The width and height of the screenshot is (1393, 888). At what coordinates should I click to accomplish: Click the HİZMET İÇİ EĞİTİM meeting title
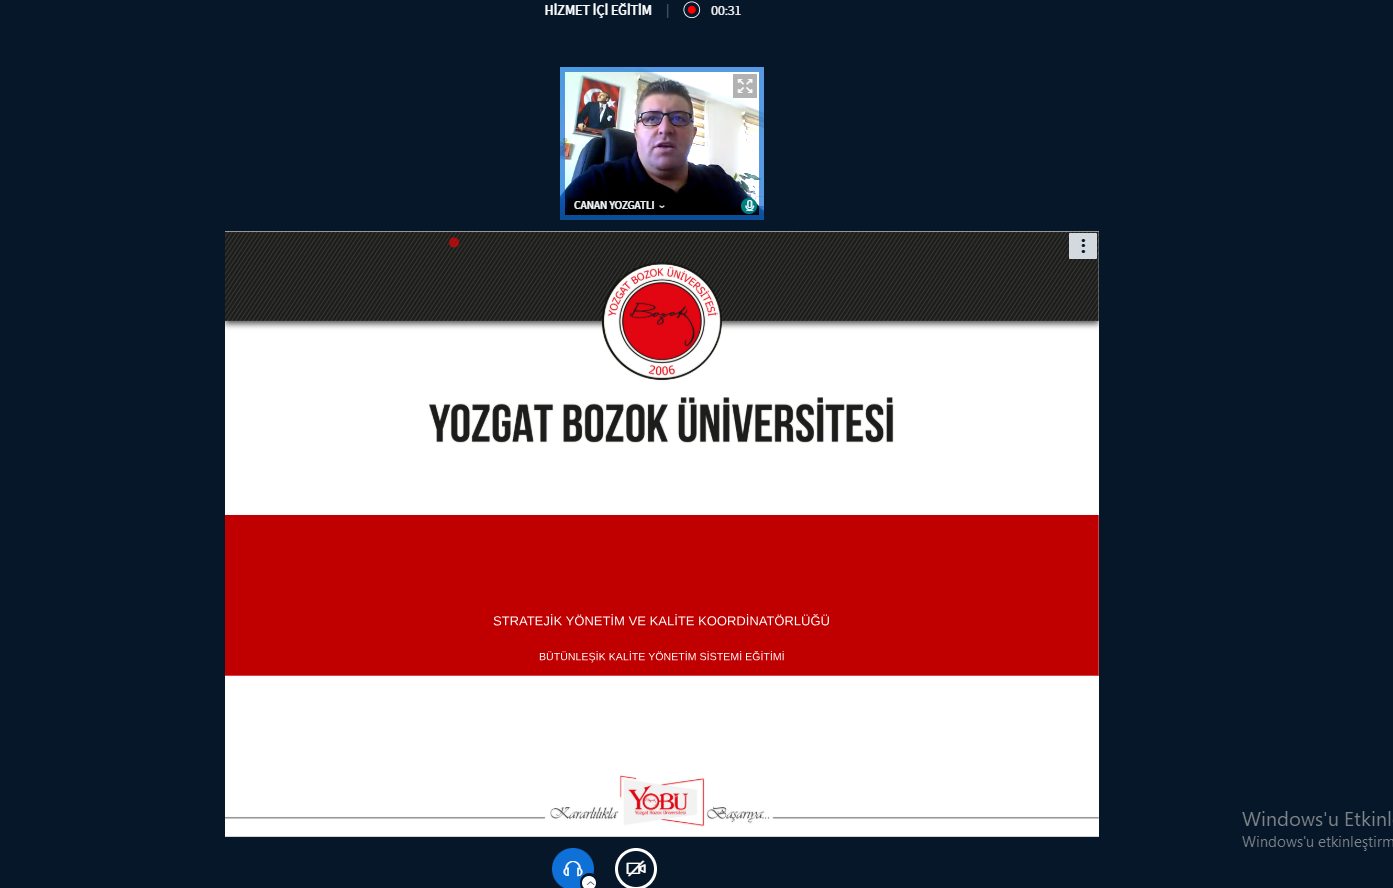point(598,10)
